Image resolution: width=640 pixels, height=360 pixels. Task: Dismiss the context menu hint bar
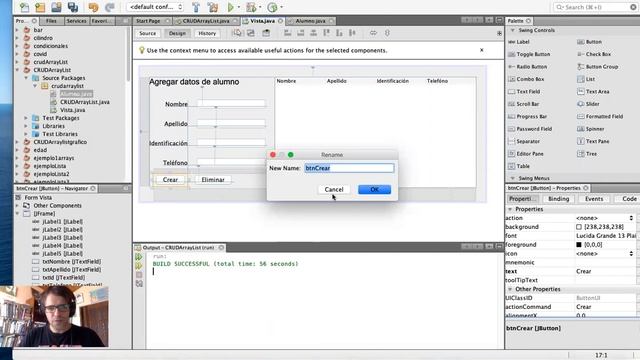[x=482, y=50]
